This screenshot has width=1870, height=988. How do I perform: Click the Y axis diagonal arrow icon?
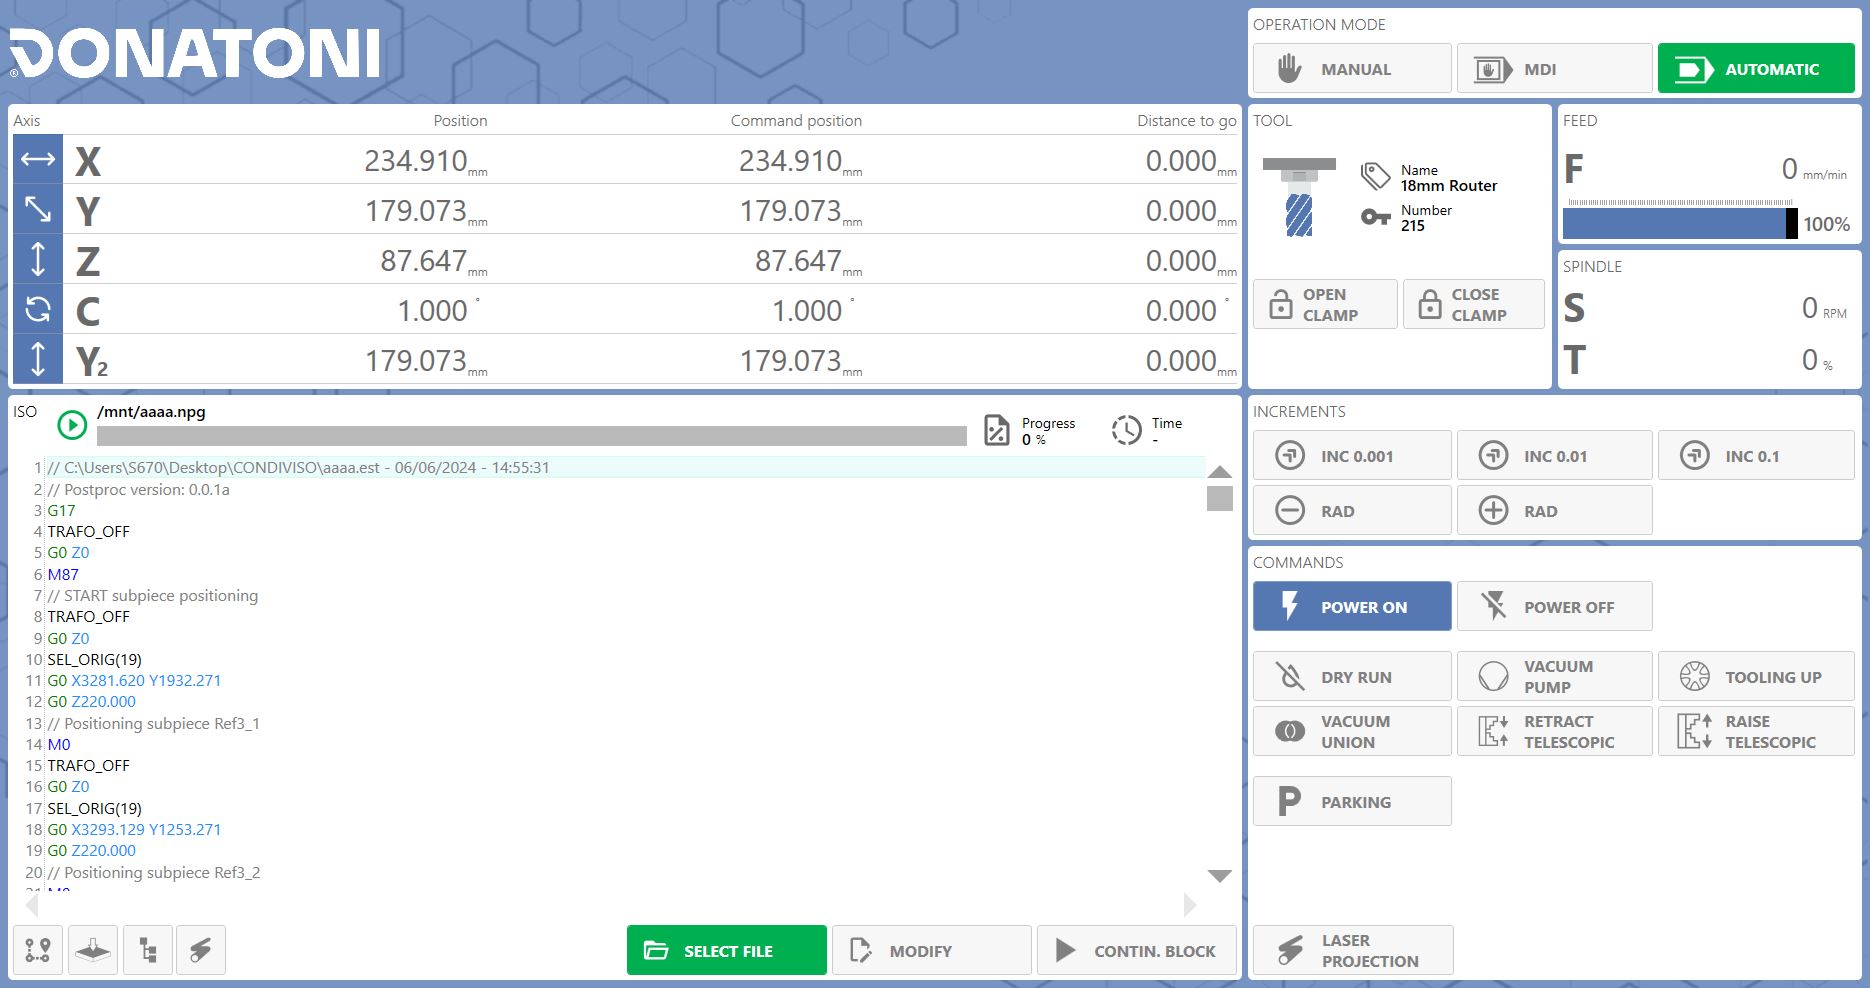tap(38, 210)
